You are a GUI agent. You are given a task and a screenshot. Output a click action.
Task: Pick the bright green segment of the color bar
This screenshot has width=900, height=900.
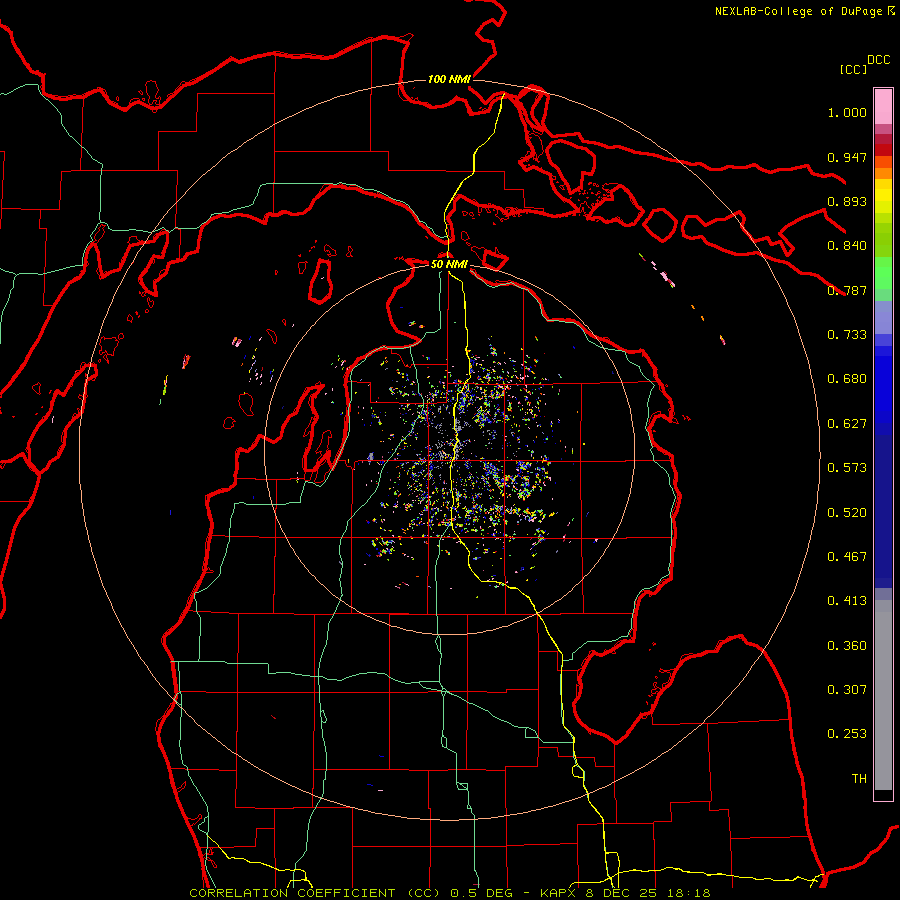883,273
